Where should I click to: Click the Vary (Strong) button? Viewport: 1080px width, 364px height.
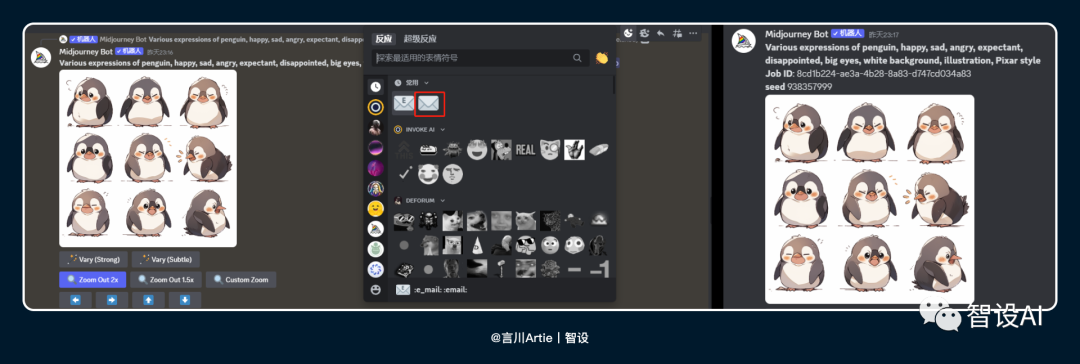(93, 259)
